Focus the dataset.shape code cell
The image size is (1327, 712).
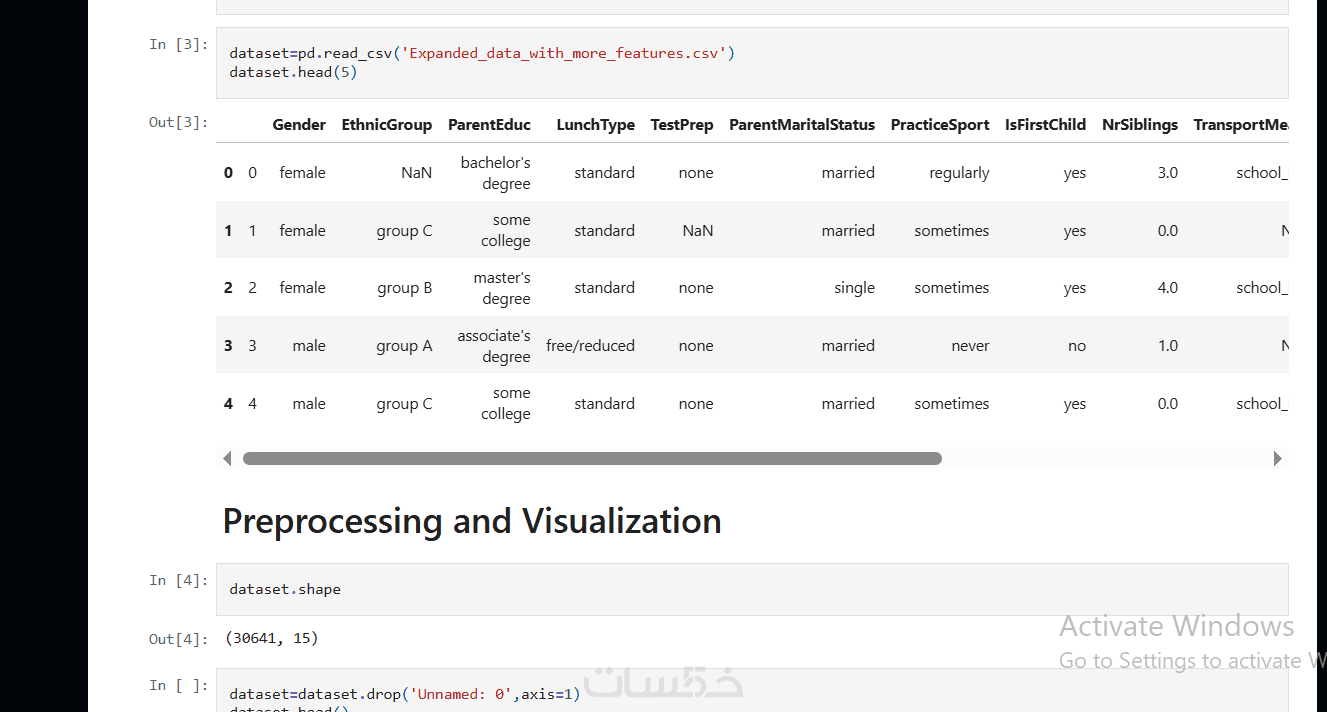click(751, 589)
